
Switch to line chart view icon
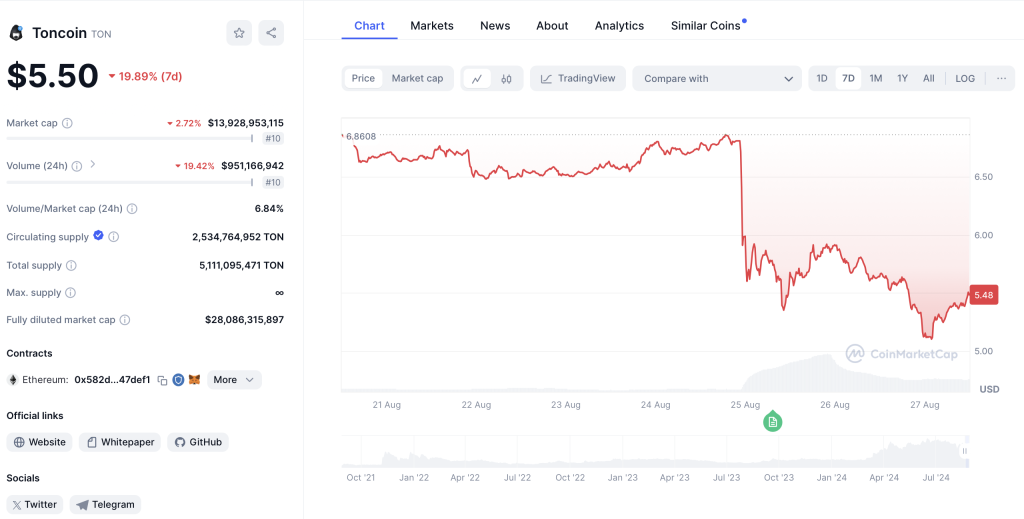click(477, 78)
